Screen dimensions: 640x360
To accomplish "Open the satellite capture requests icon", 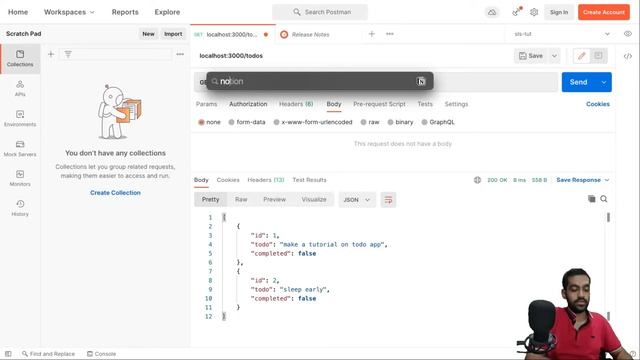I will [517, 12].
